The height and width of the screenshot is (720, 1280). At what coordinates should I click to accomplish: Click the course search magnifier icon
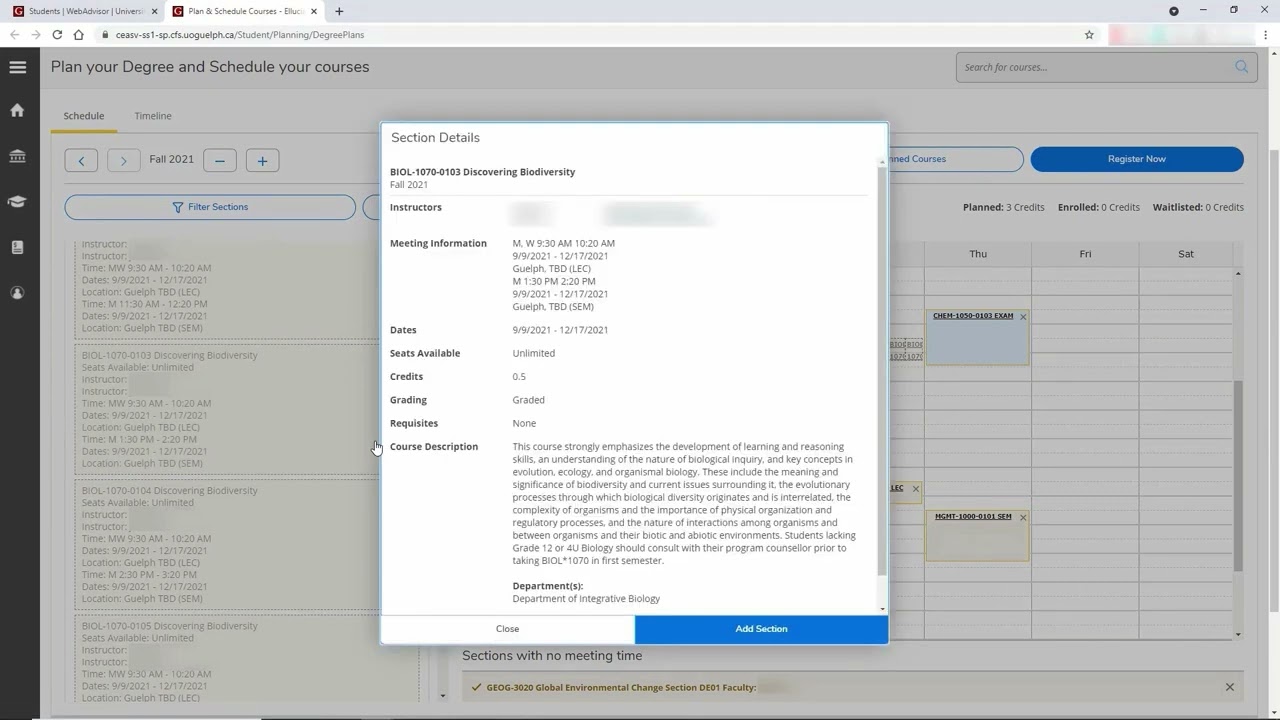tap(1241, 67)
